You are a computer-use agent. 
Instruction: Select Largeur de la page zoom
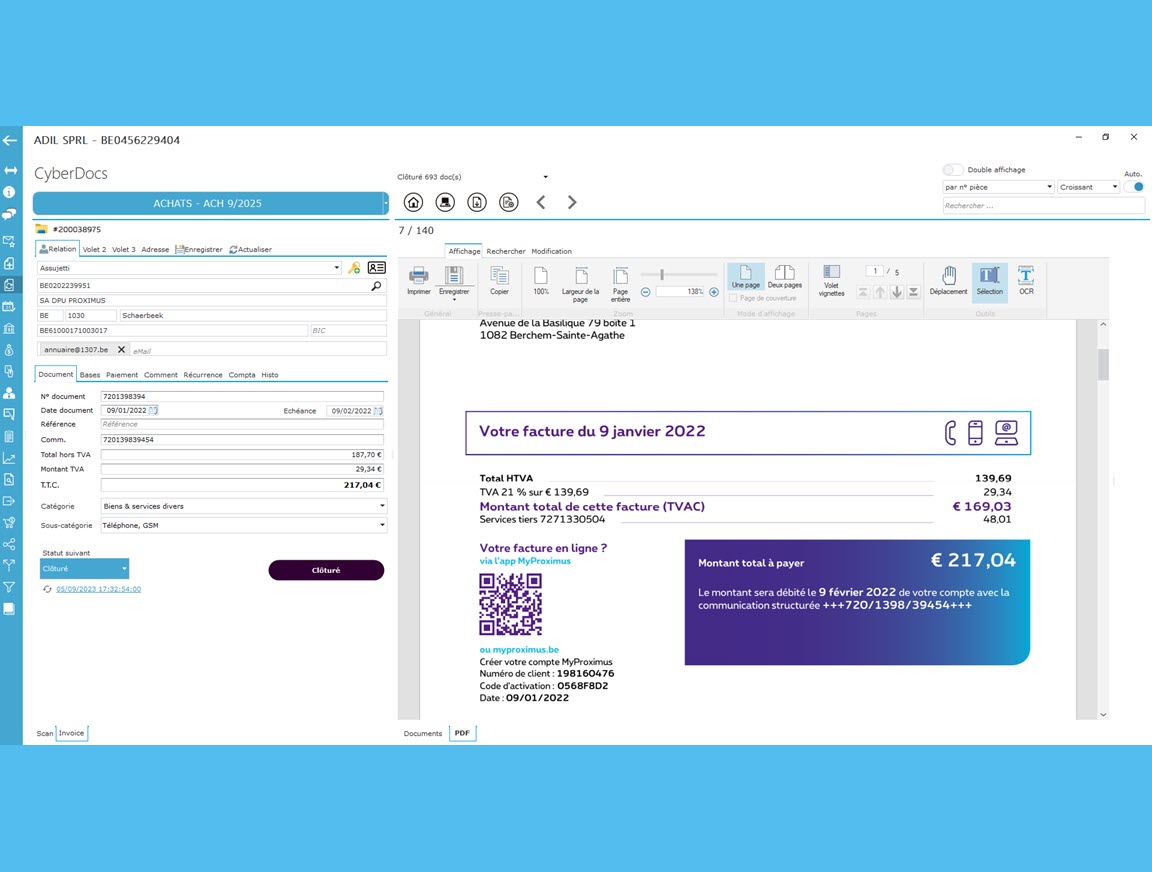[x=580, y=284]
